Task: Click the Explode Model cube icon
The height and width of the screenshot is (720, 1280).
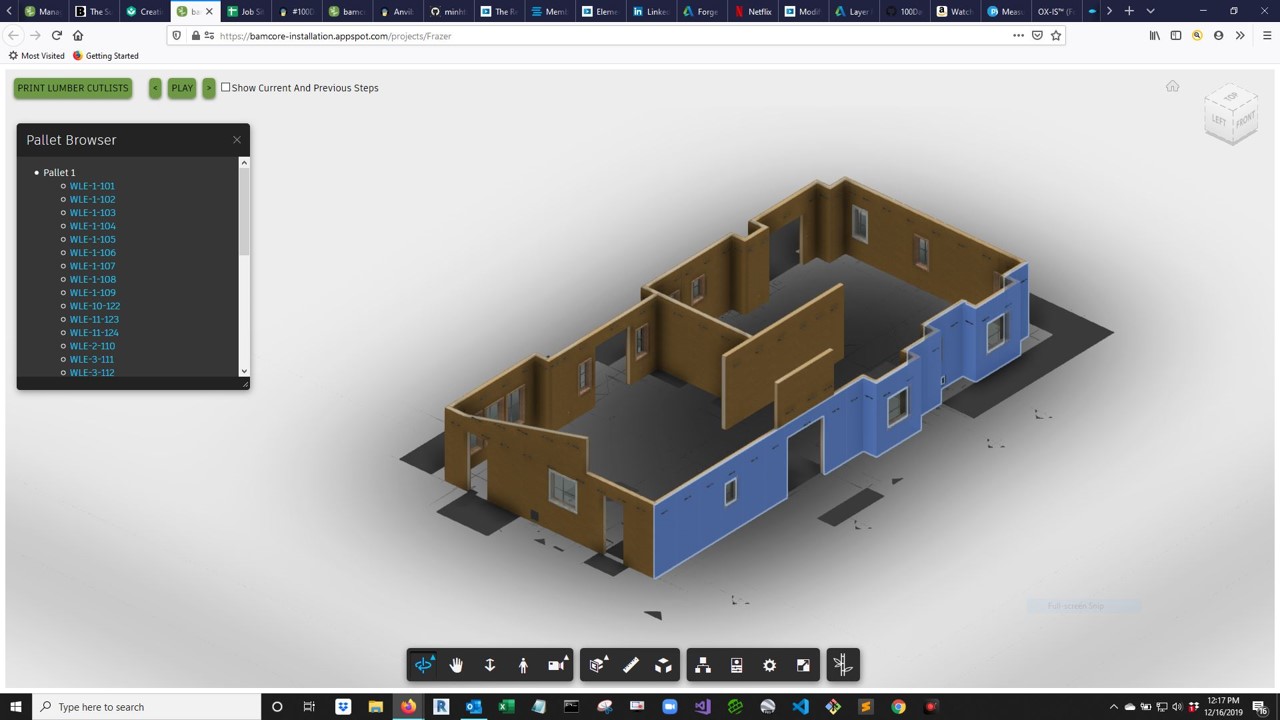Action: tap(664, 665)
